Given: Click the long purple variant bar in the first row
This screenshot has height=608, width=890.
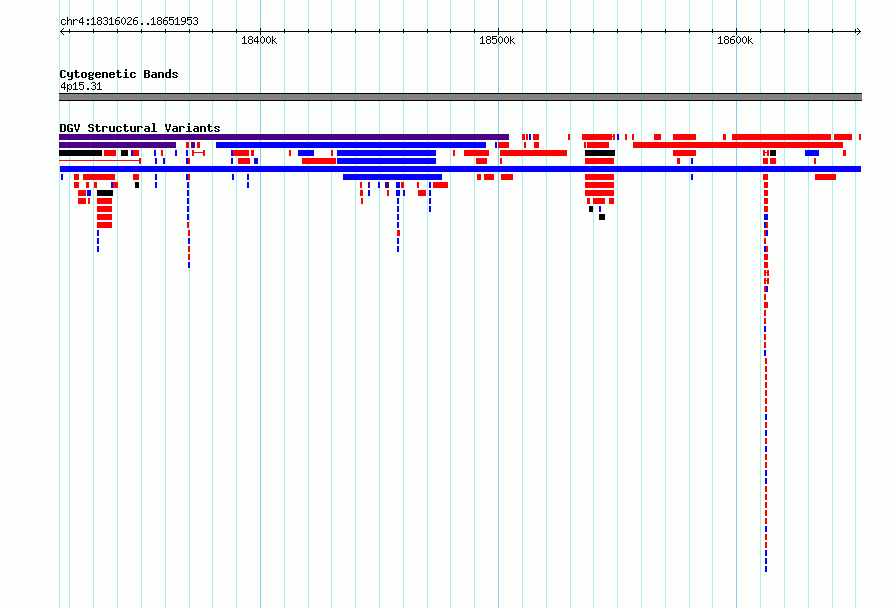Looking at the screenshot, I should click(x=284, y=137).
